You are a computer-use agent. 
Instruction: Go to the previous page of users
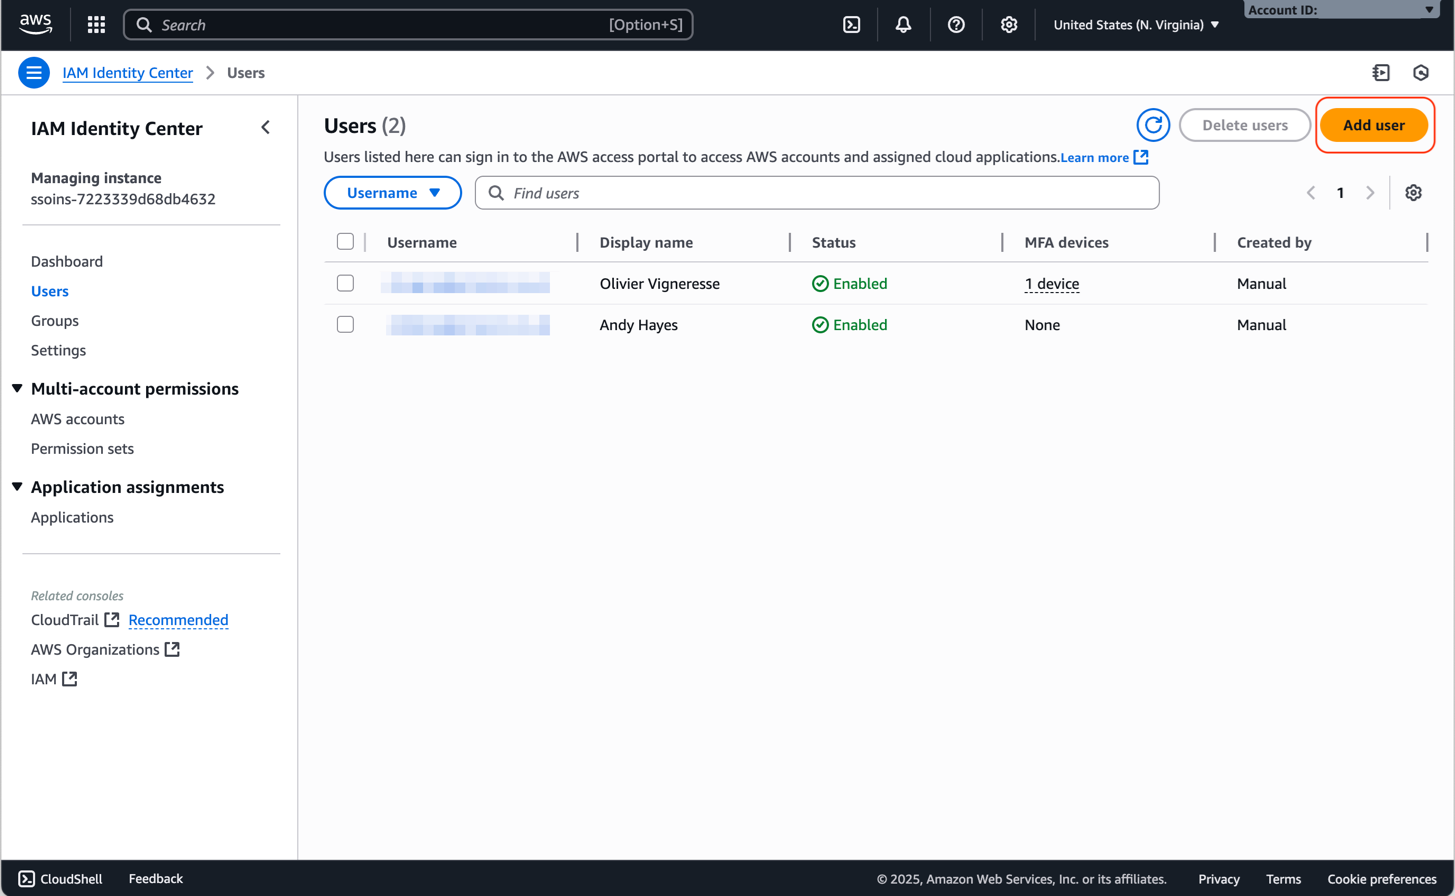(1311, 193)
